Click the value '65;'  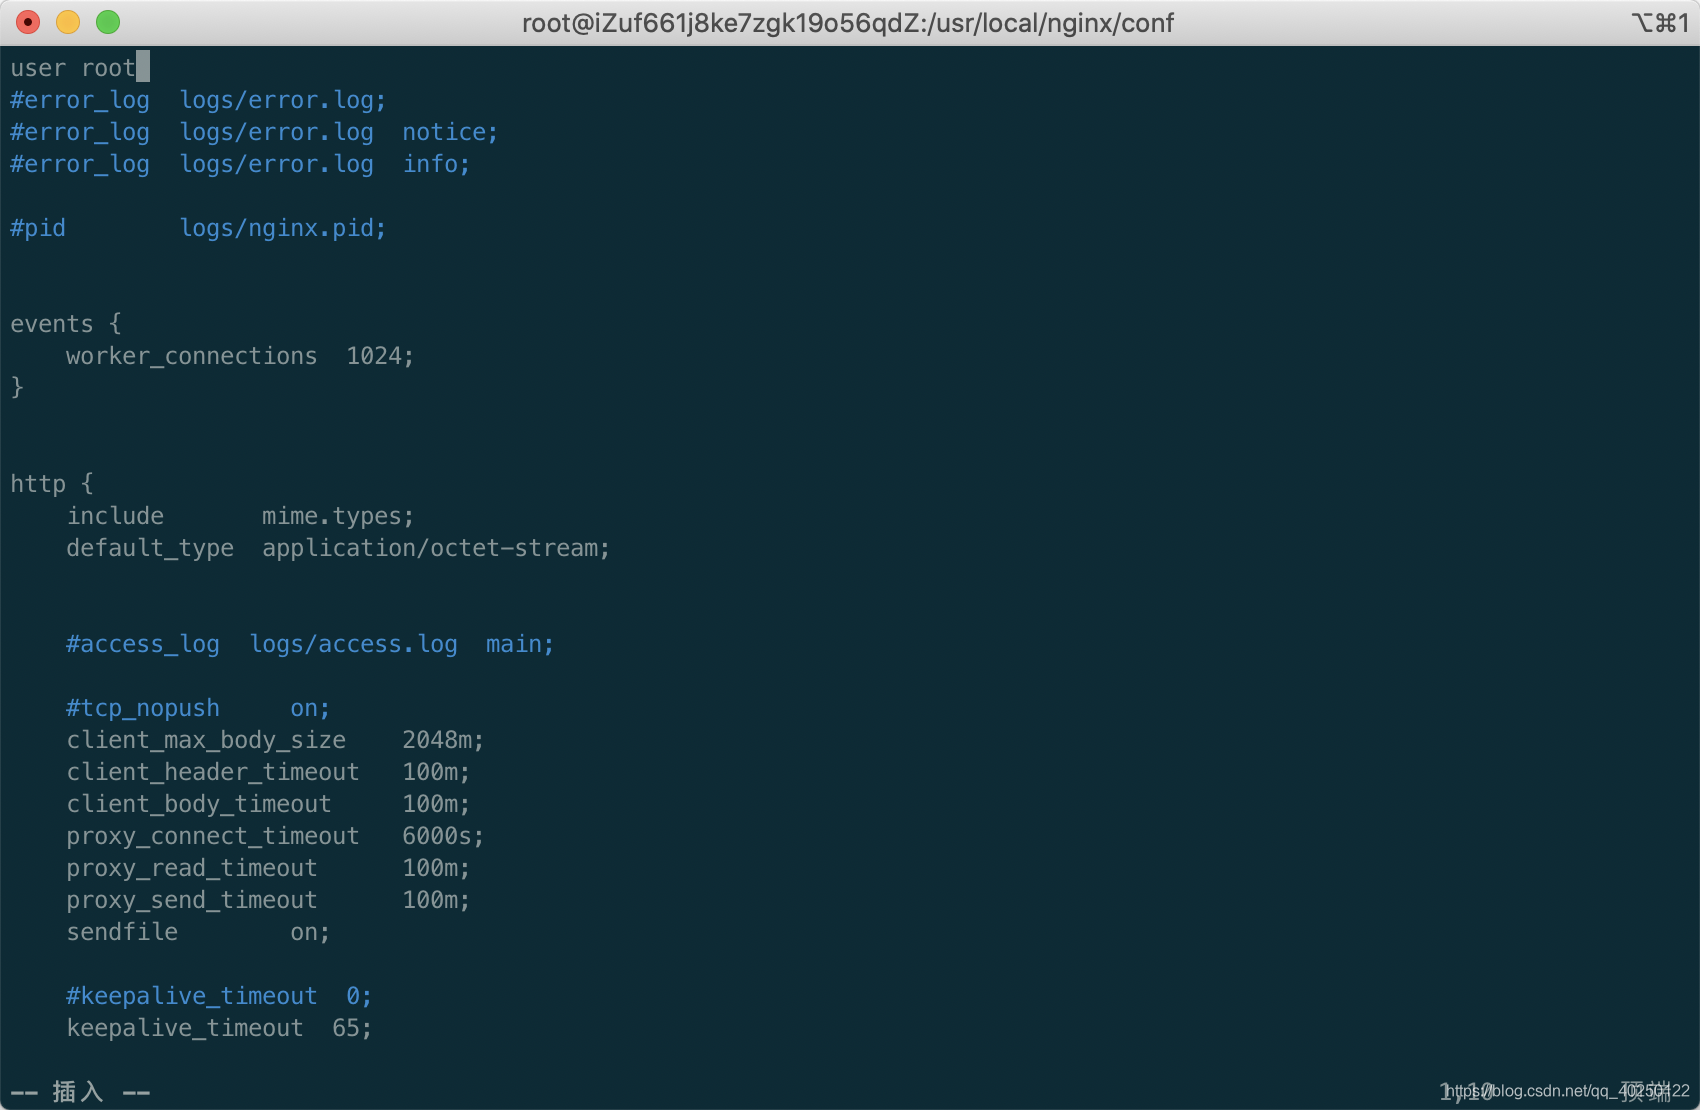point(352,1028)
